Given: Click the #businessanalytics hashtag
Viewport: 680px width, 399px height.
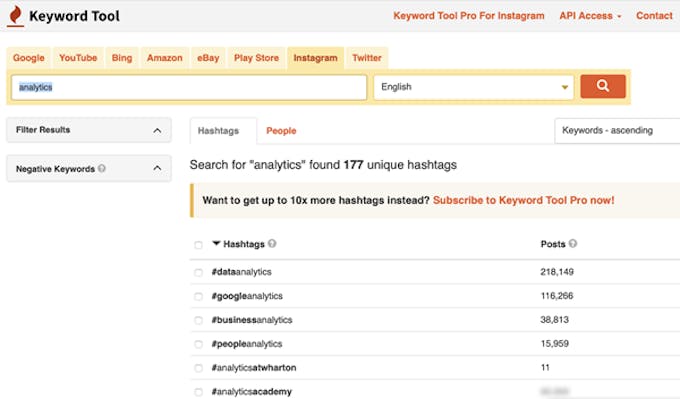Looking at the screenshot, I should 252,320.
